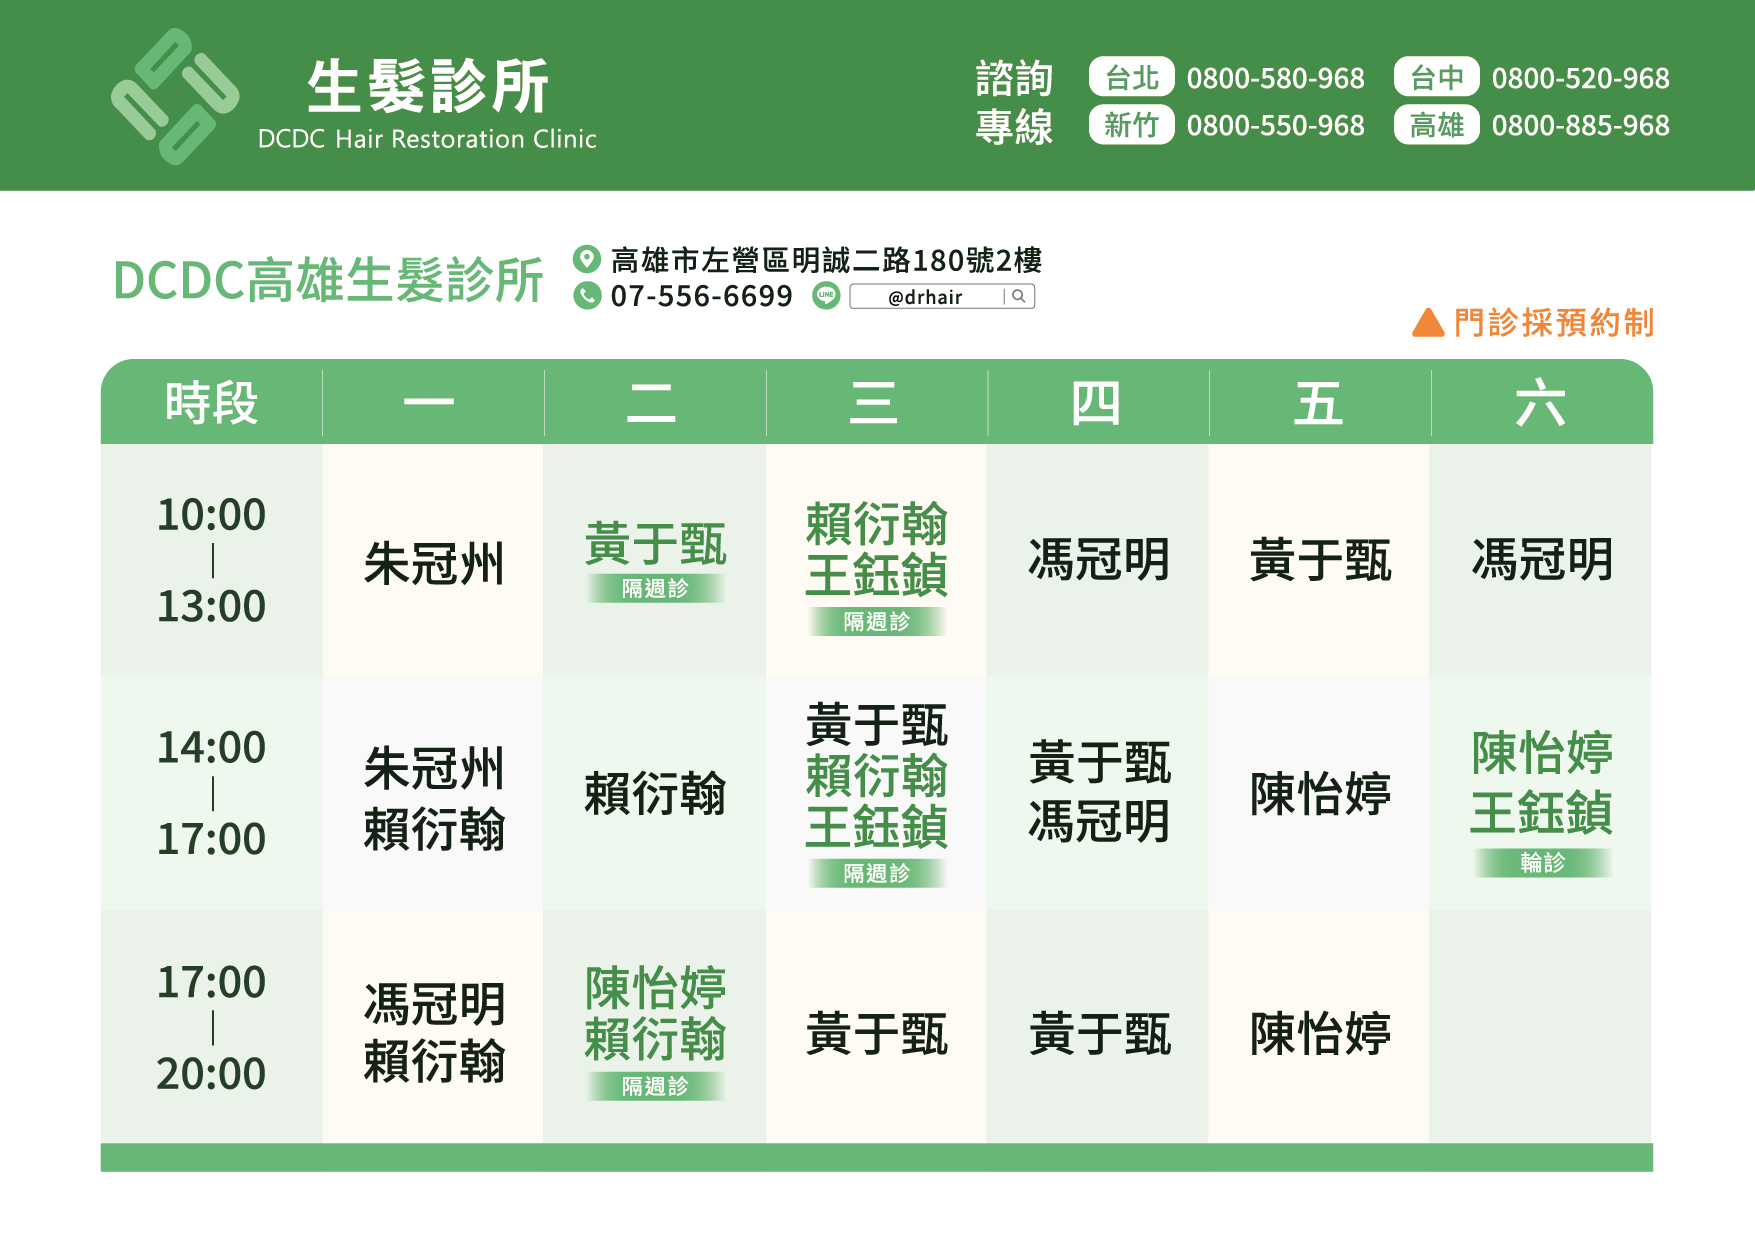This screenshot has width=1755, height=1241.
Task: Select the 高雄 hotline badge
Action: click(x=1436, y=125)
